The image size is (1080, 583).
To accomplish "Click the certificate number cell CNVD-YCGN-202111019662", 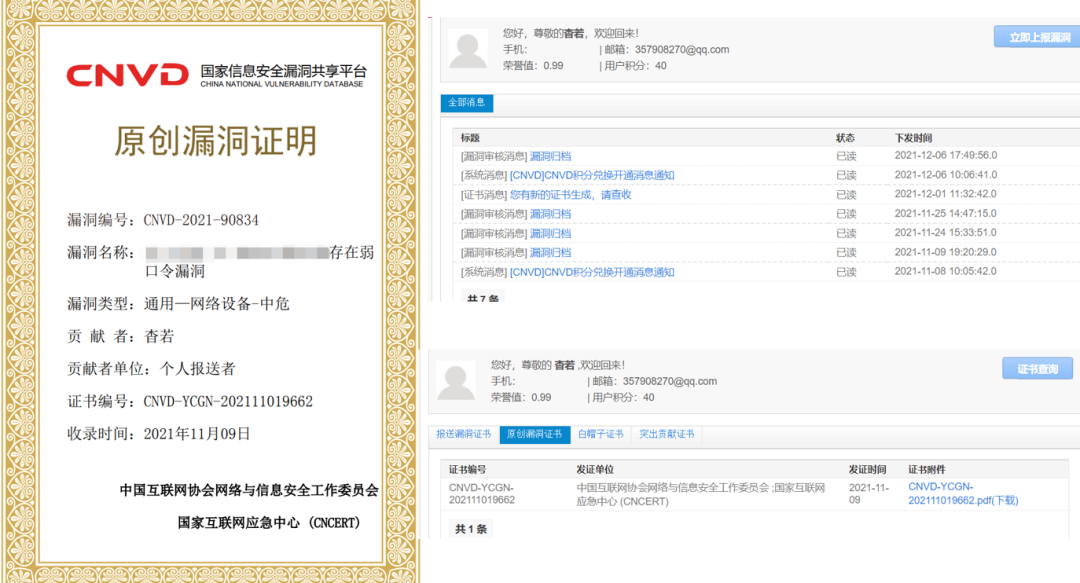I will [481, 493].
